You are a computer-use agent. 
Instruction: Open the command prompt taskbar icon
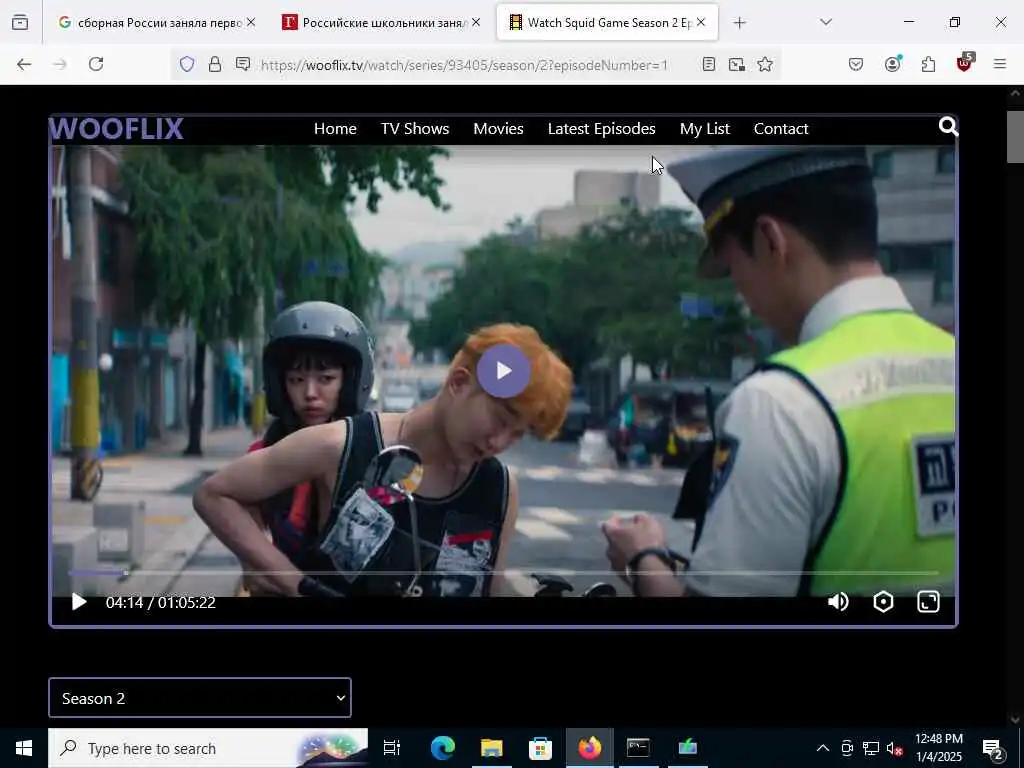(637, 748)
